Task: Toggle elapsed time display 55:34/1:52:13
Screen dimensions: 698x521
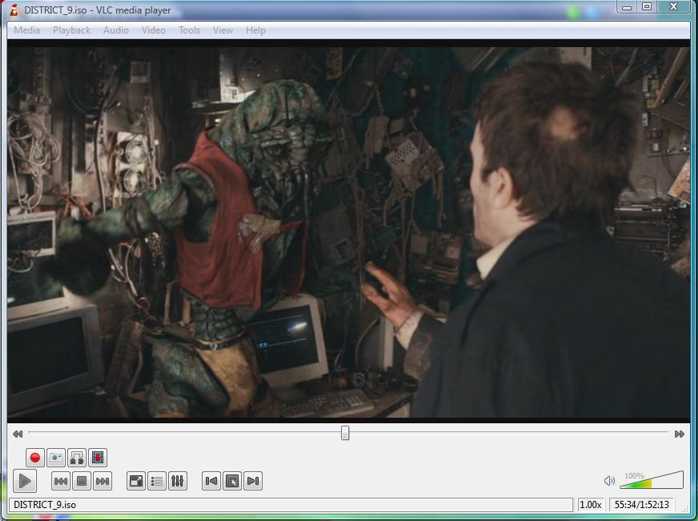Action: [x=641, y=505]
